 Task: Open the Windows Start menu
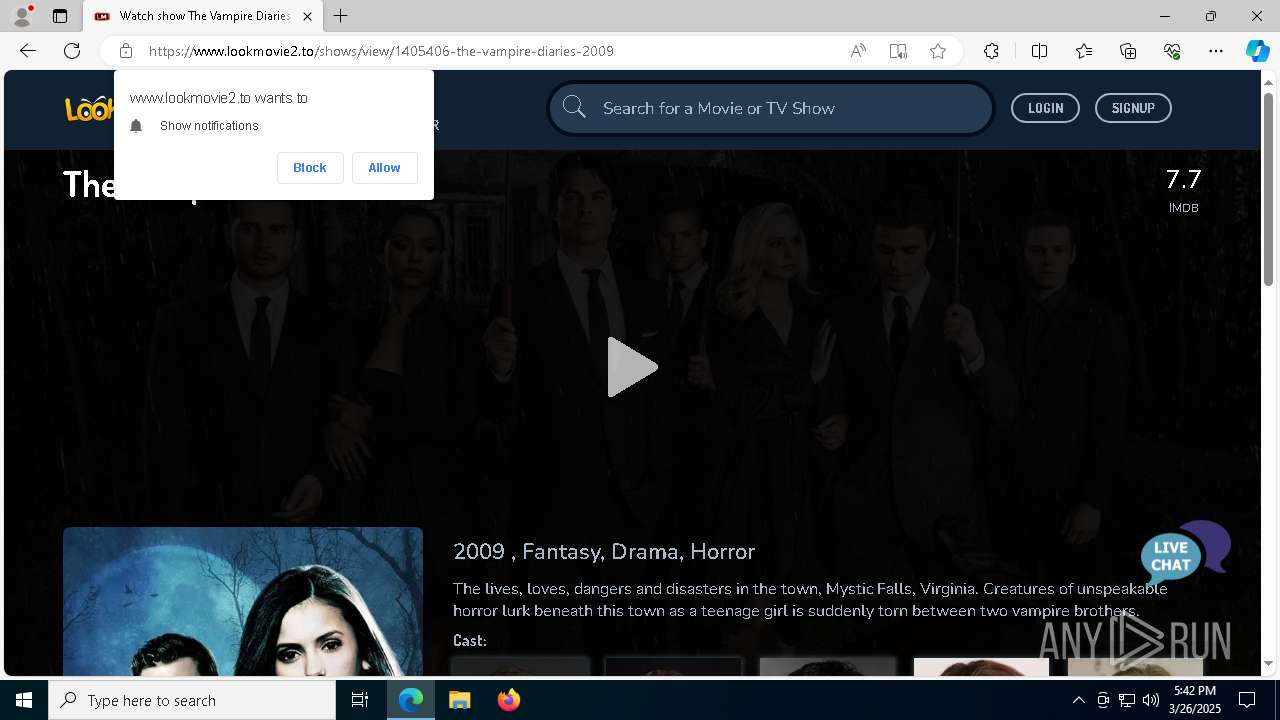[x=24, y=700]
